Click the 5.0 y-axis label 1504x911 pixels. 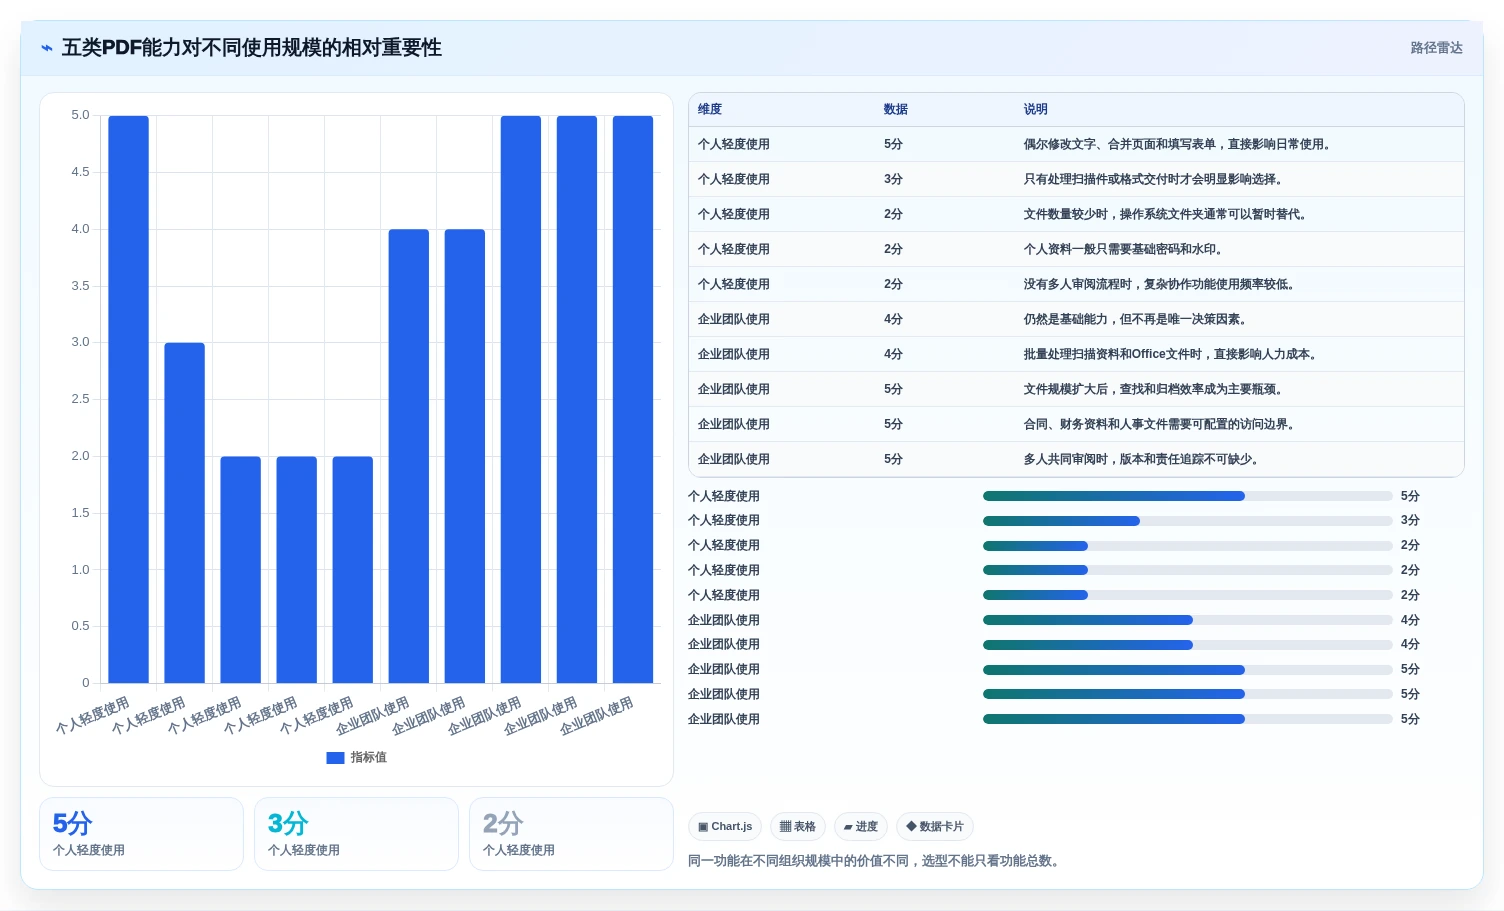[80, 115]
